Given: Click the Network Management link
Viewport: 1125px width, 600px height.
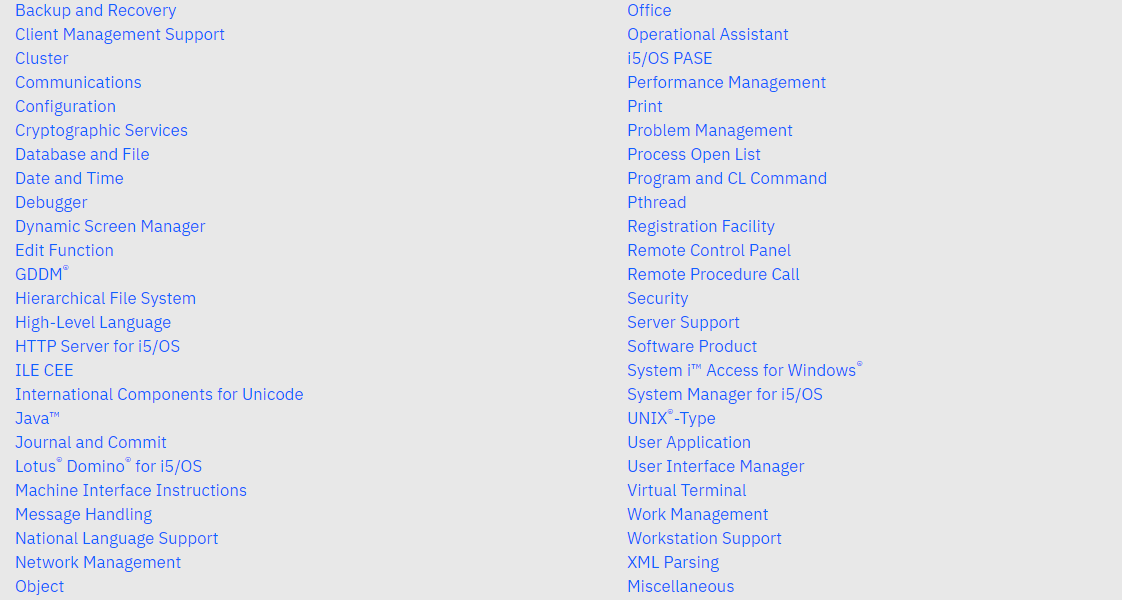Looking at the screenshot, I should (98, 563).
